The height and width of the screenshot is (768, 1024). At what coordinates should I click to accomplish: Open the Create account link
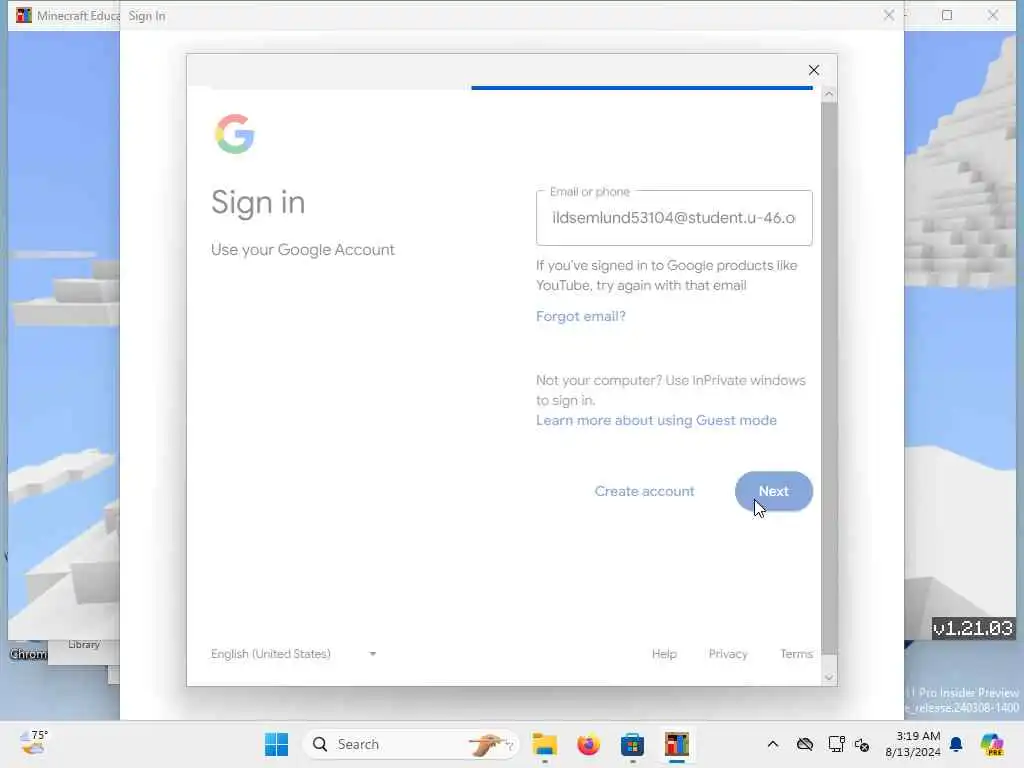pyautogui.click(x=644, y=491)
